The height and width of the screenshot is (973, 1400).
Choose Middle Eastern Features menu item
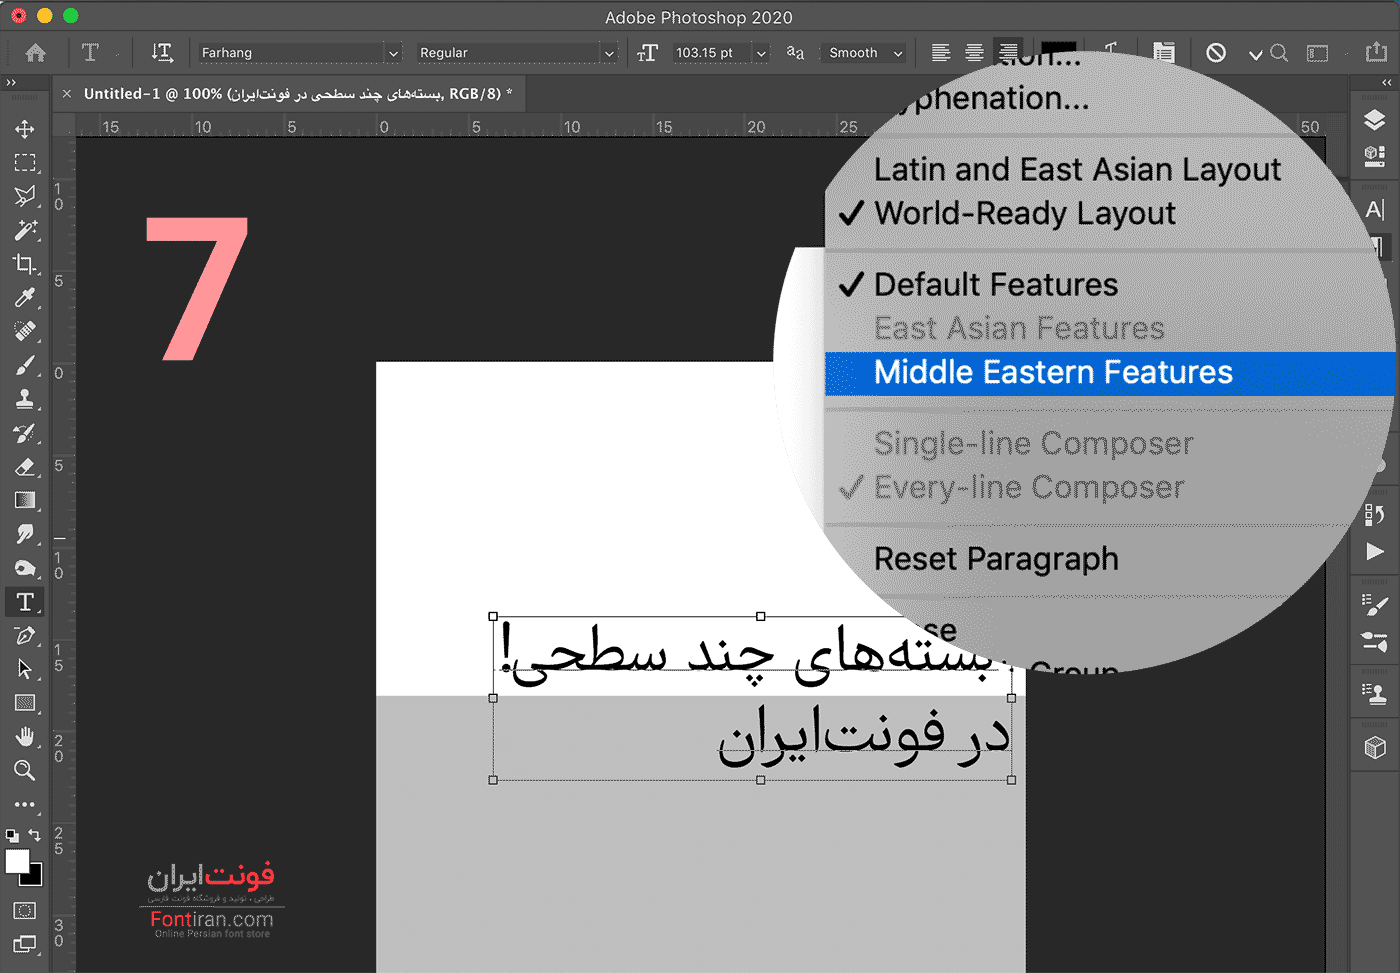coord(1053,373)
